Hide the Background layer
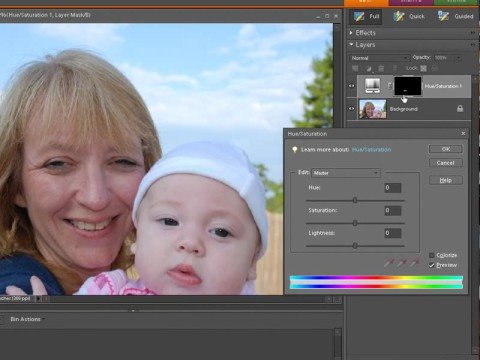This screenshot has height=360, width=480. point(352,109)
